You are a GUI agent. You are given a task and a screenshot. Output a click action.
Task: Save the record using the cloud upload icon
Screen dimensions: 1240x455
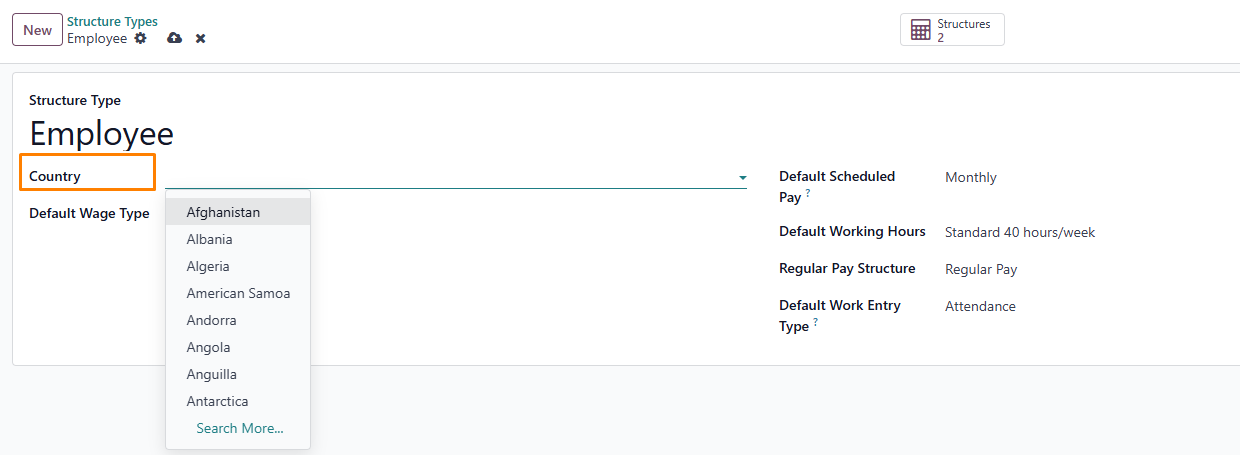point(174,38)
